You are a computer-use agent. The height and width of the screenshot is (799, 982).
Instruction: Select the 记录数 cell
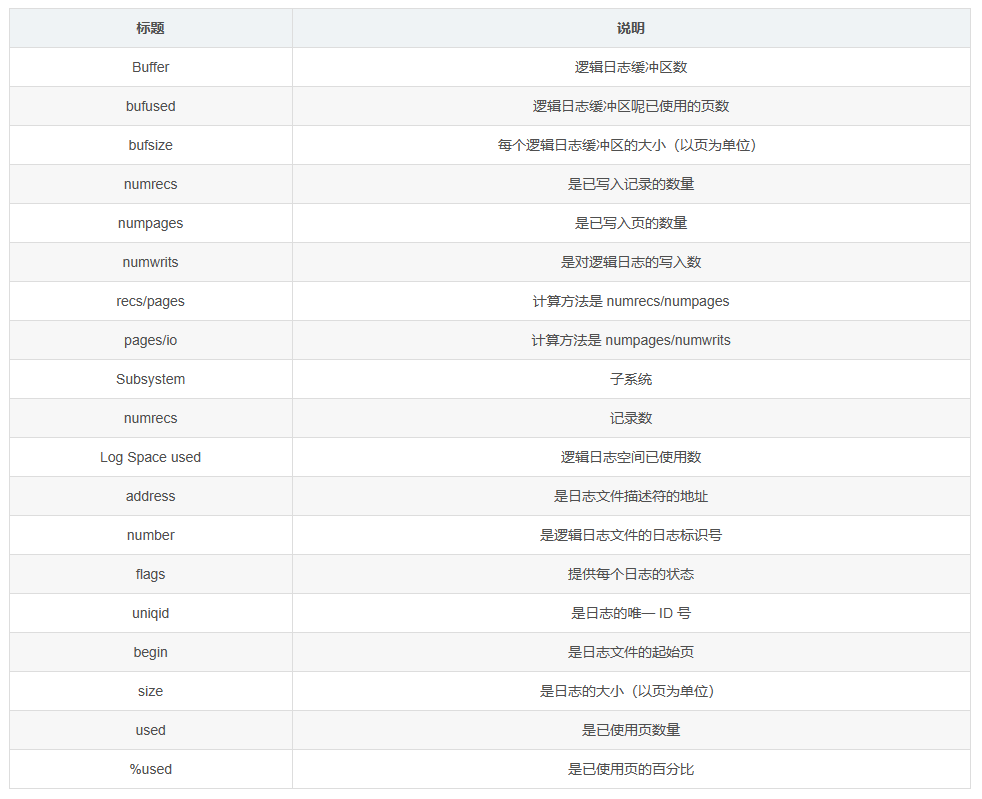tap(631, 418)
